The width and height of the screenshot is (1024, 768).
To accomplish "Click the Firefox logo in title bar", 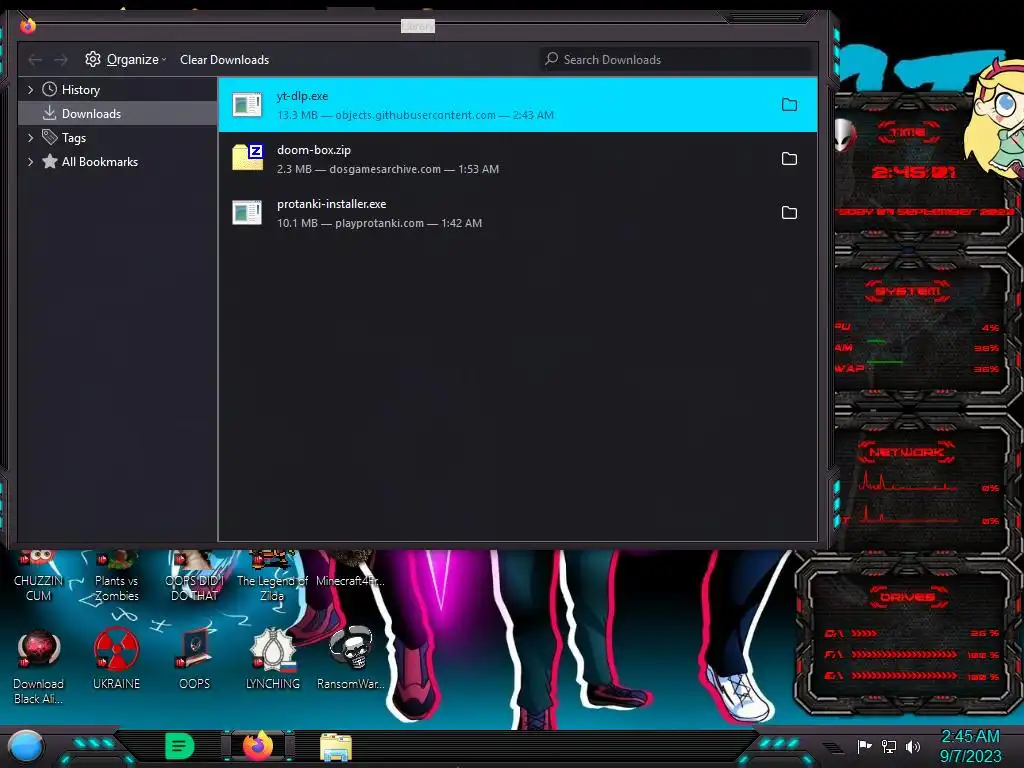I will [x=28, y=25].
